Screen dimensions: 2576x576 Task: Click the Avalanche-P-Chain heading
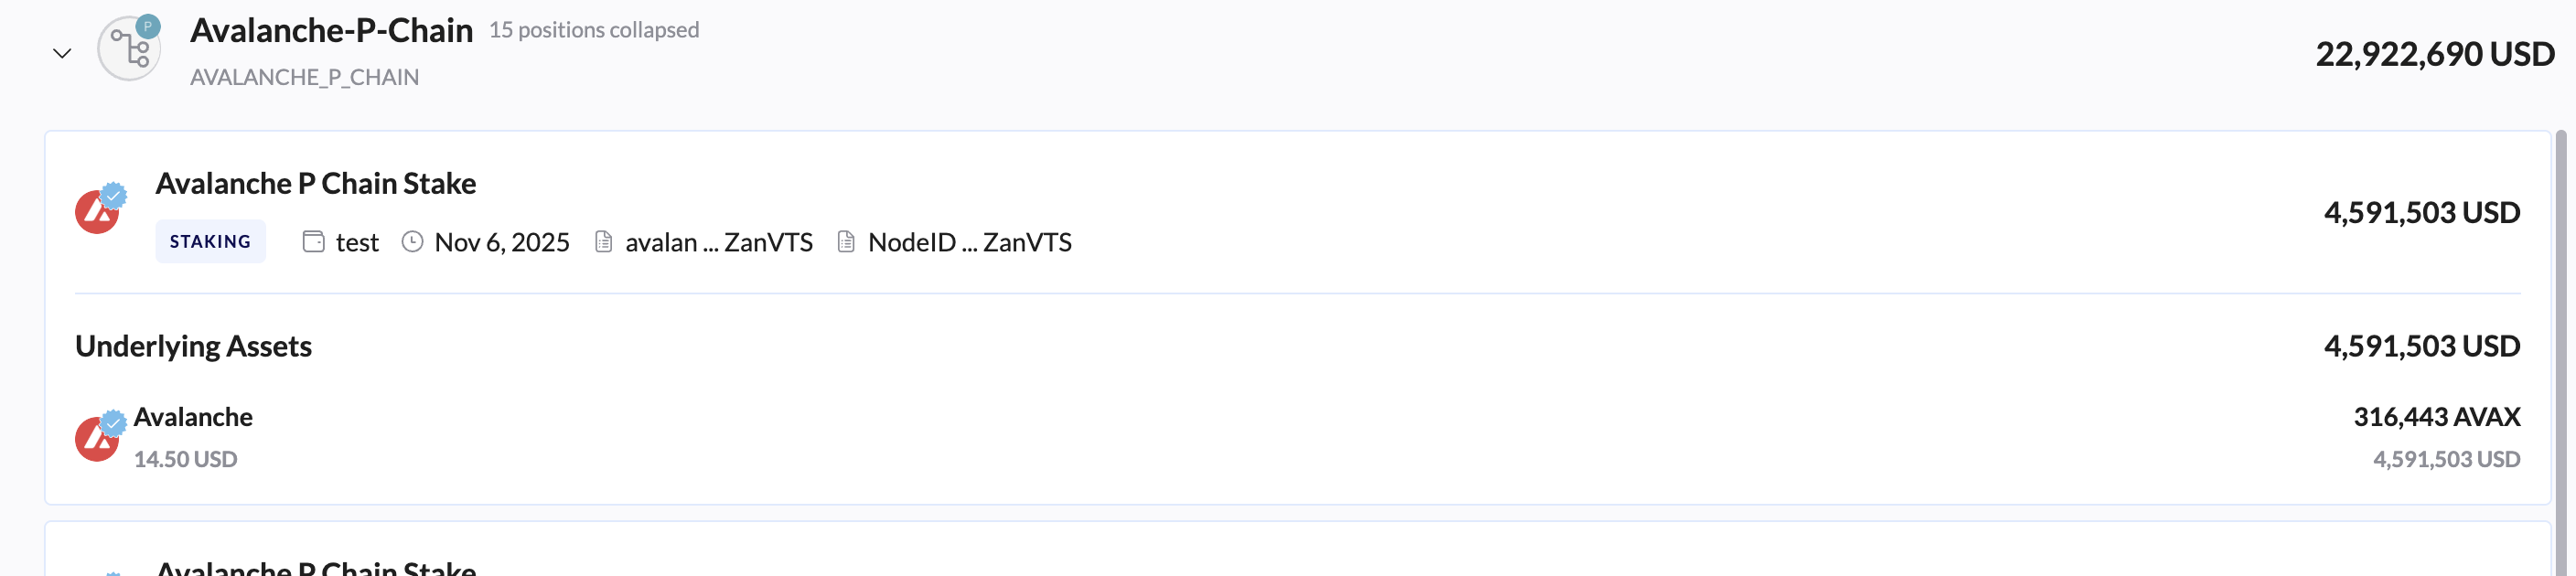[x=331, y=31]
